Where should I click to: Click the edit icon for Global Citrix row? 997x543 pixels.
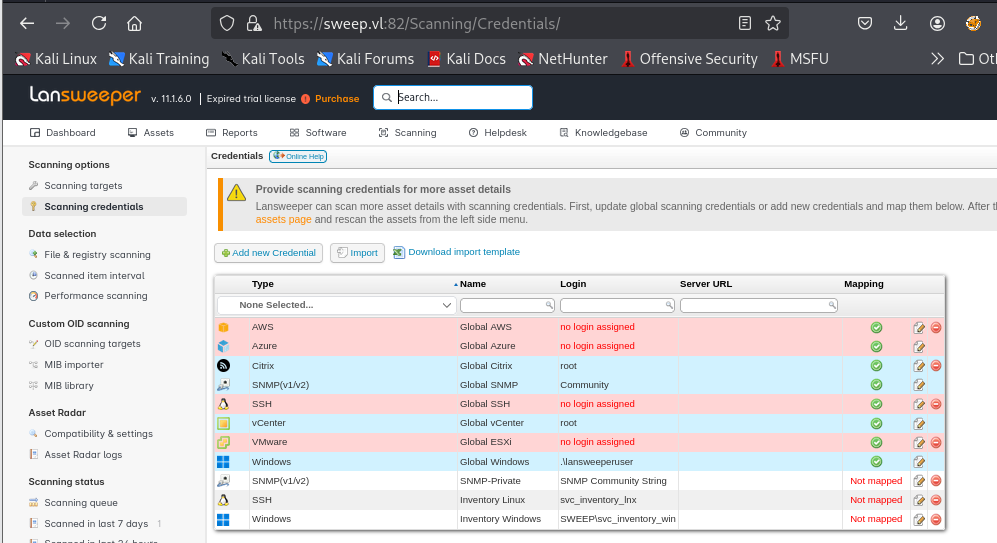[x=919, y=365]
